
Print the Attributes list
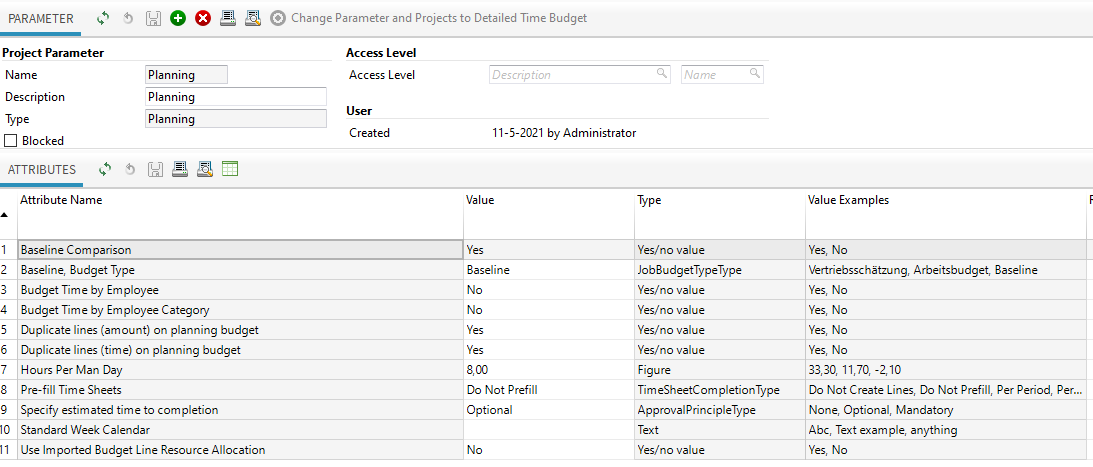point(180,169)
